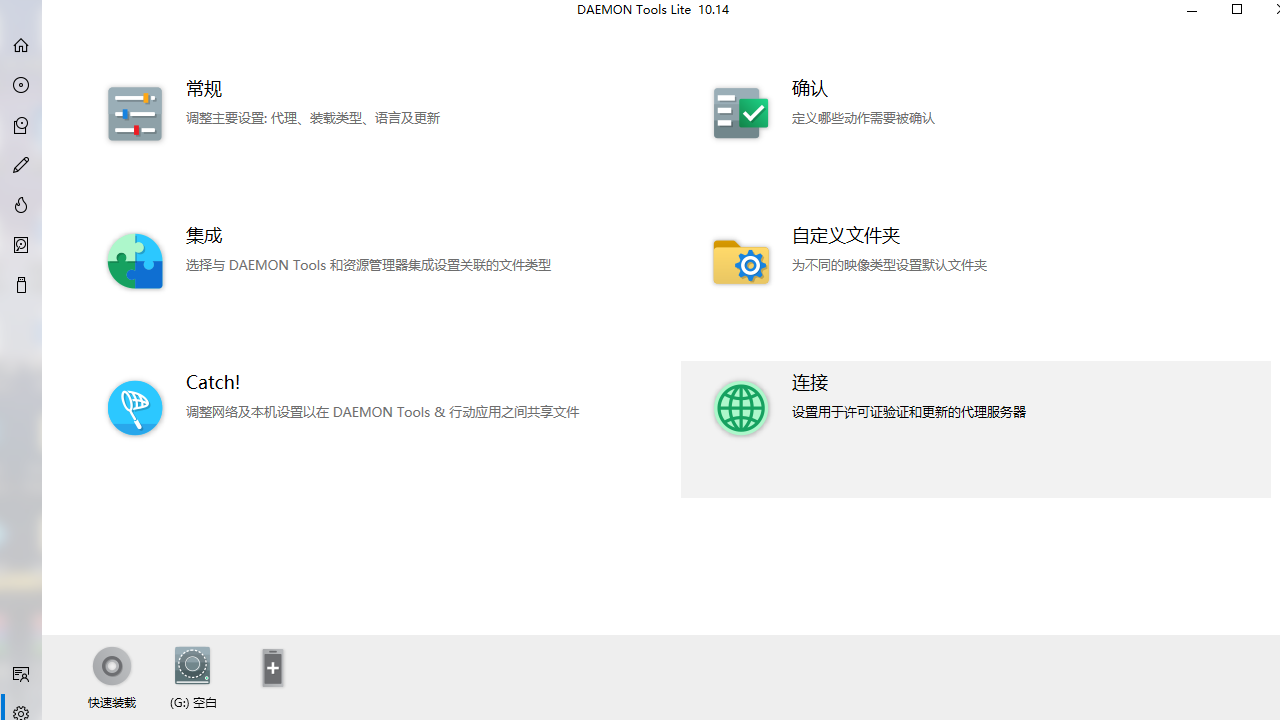Screen dimensions: 1280x720
Task: Select the Images disc icon in sidebar
Action: 20,85
